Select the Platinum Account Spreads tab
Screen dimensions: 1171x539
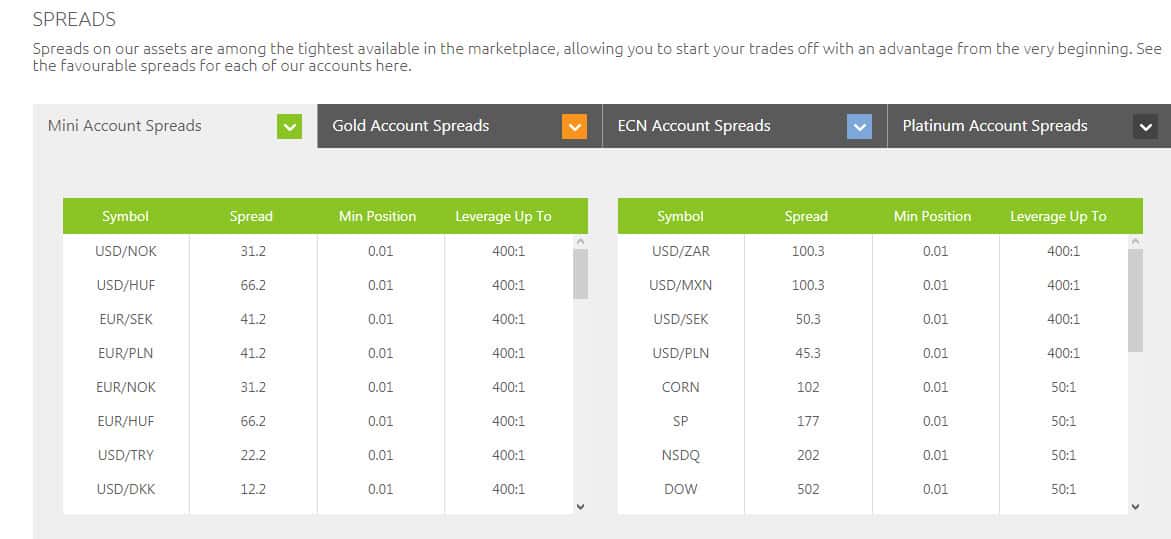coord(994,126)
